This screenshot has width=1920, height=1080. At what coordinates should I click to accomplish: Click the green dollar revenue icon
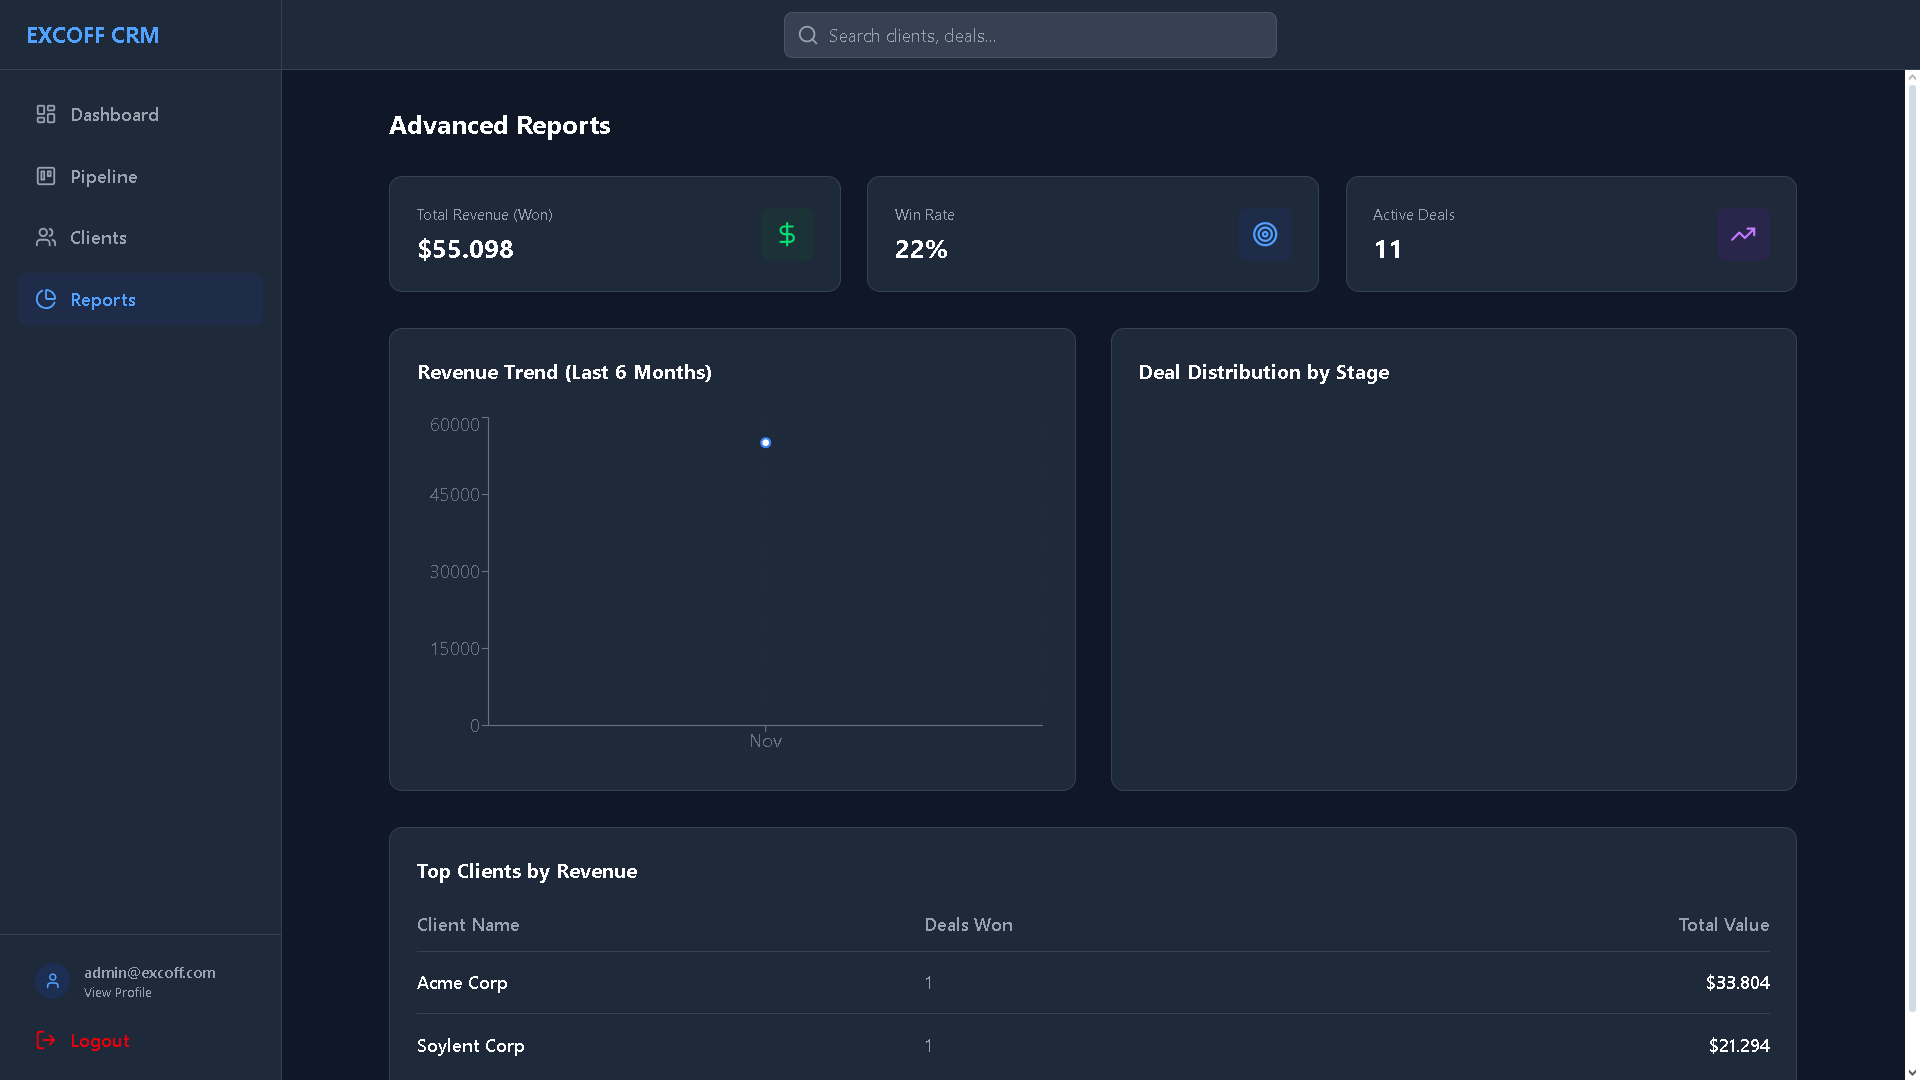tap(787, 235)
